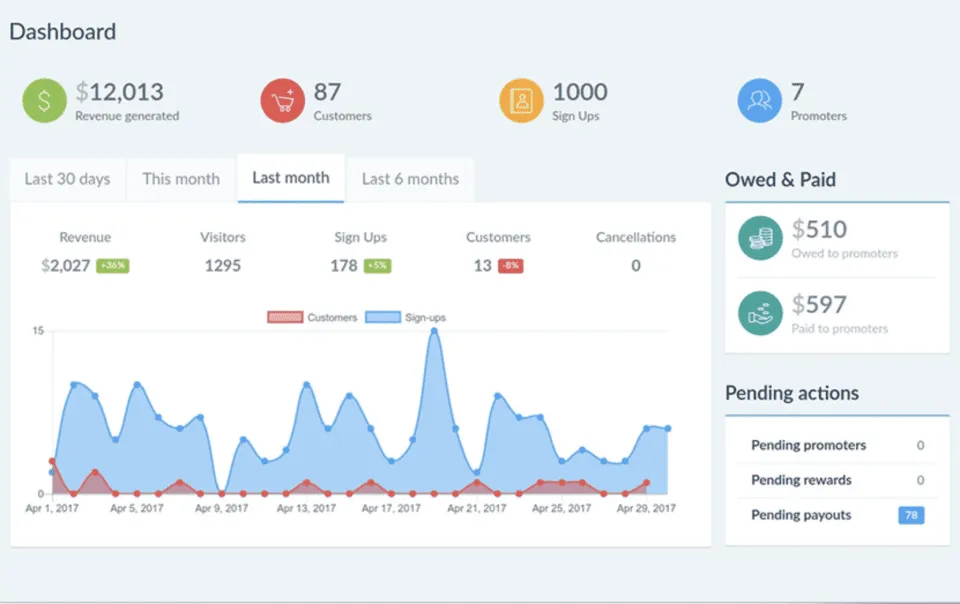Viewport: 960px width, 604px height.
Task: Toggle the Sign-ups series in the chart legend
Action: tap(414, 316)
